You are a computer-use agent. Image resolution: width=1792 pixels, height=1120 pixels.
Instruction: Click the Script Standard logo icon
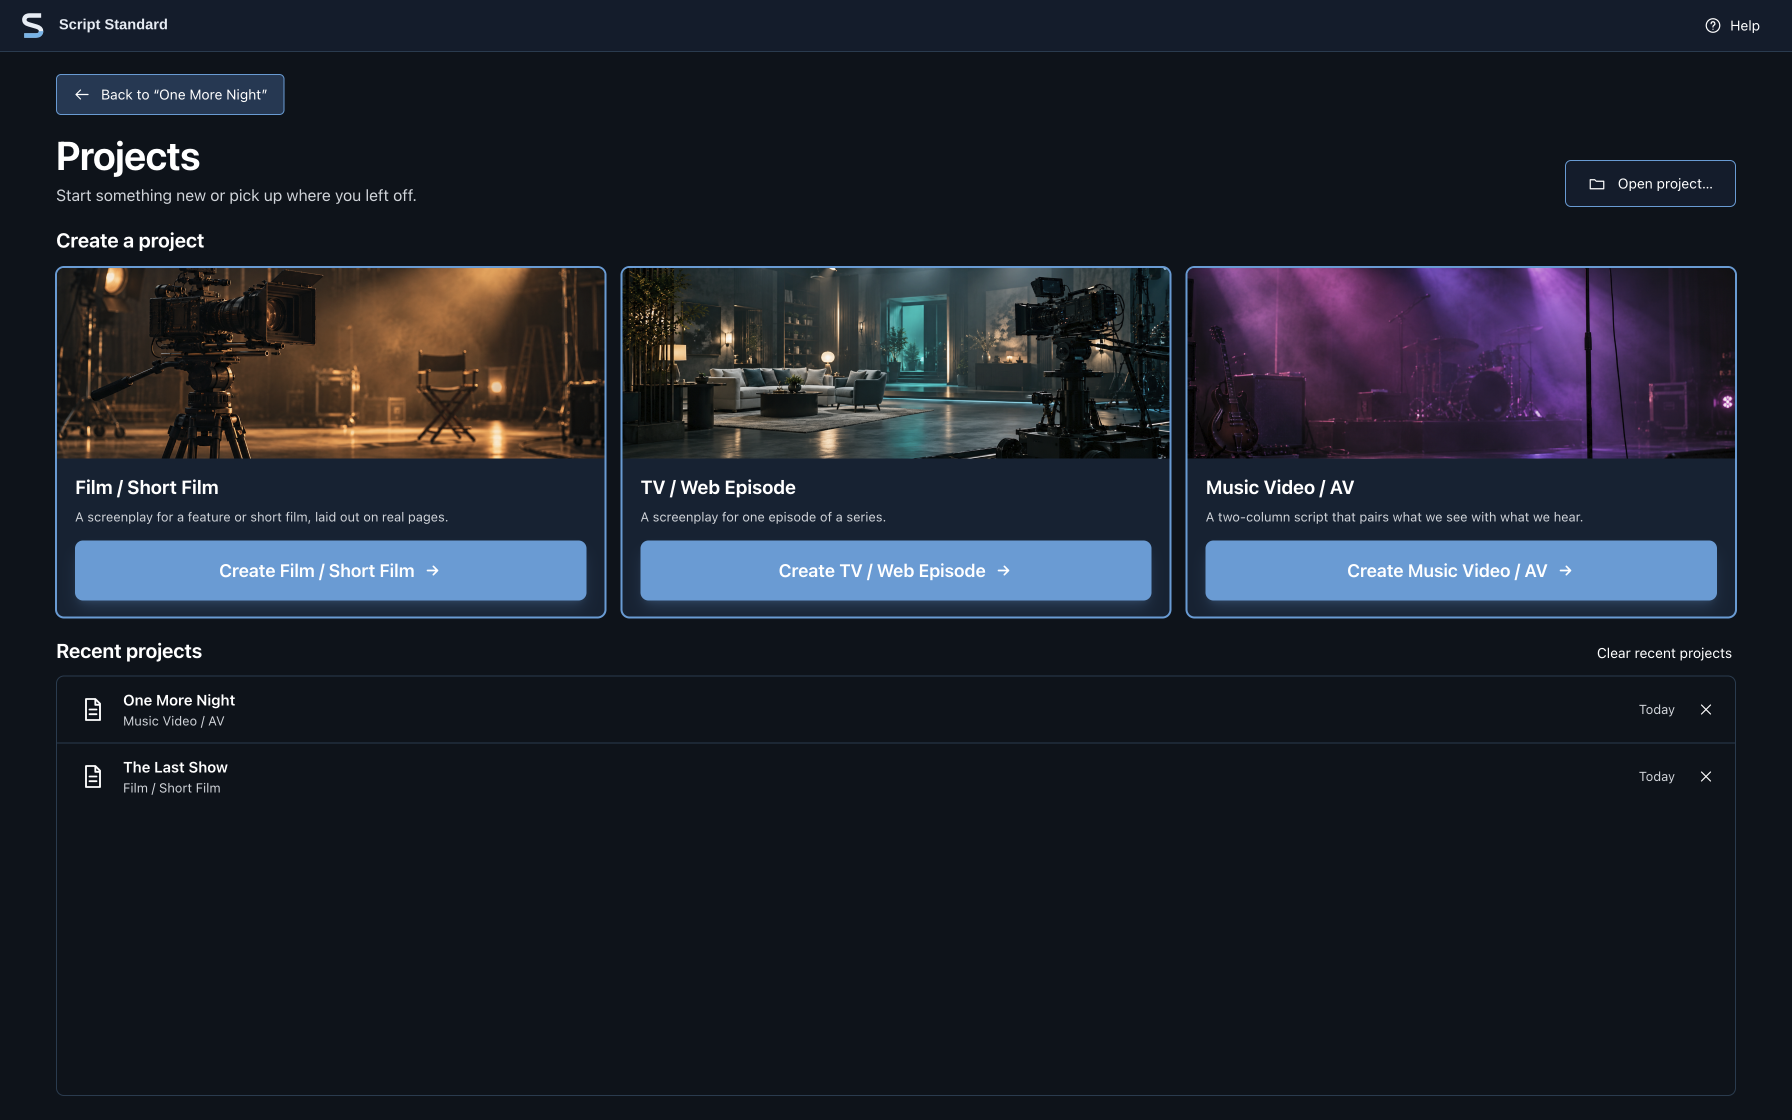[x=33, y=25]
